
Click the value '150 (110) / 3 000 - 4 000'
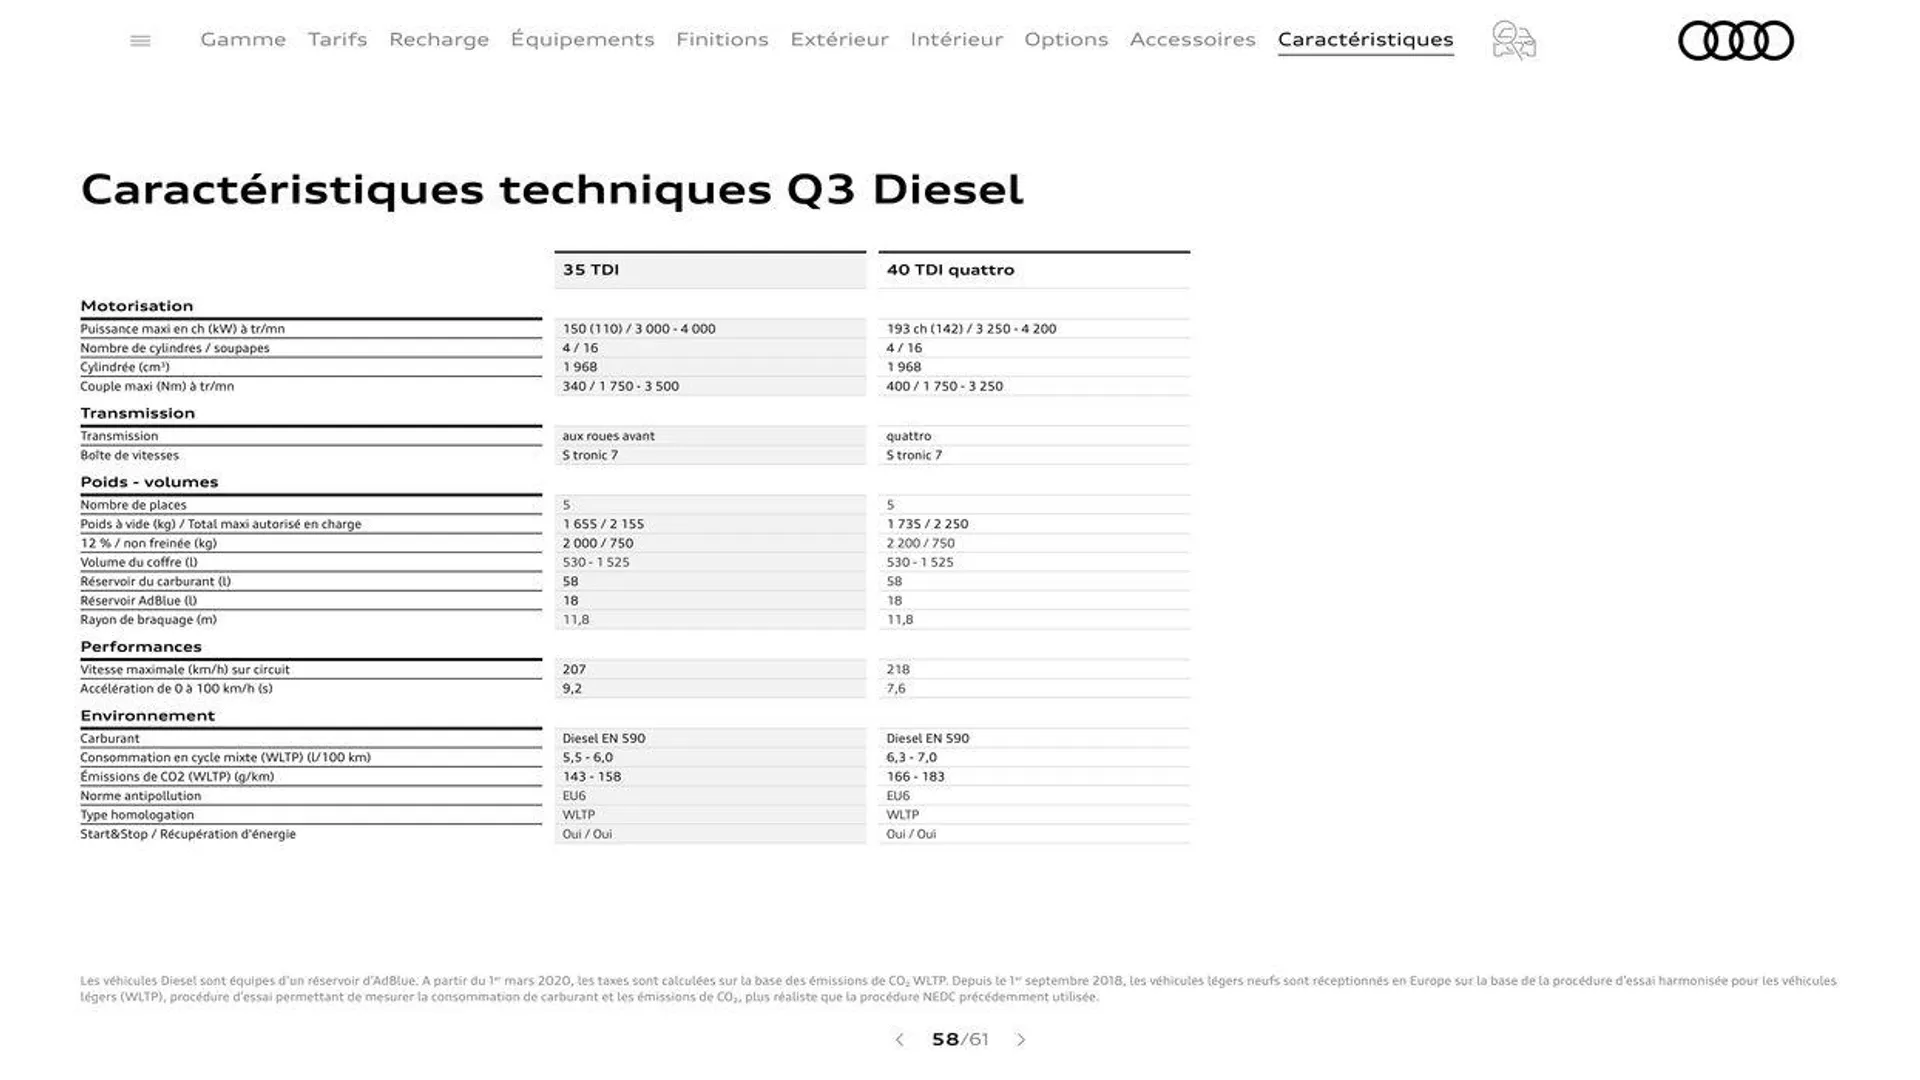639,329
